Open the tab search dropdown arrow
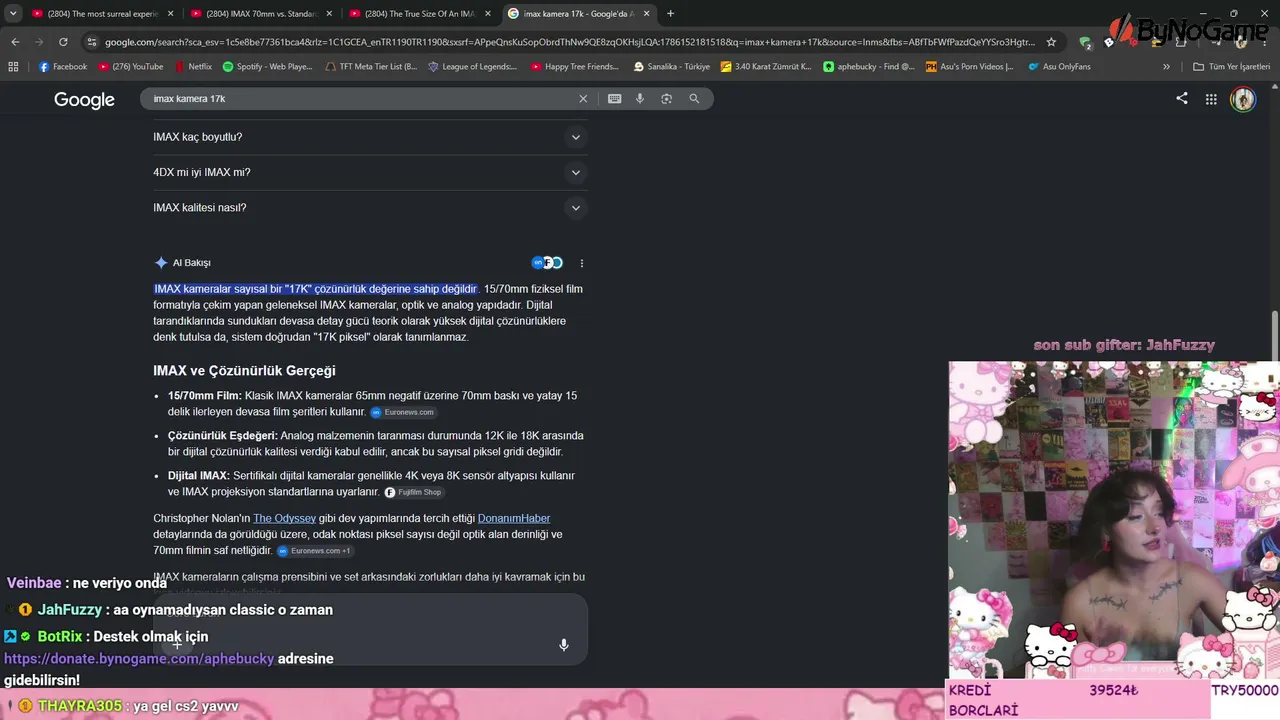This screenshot has height=720, width=1280. click(x=13, y=14)
